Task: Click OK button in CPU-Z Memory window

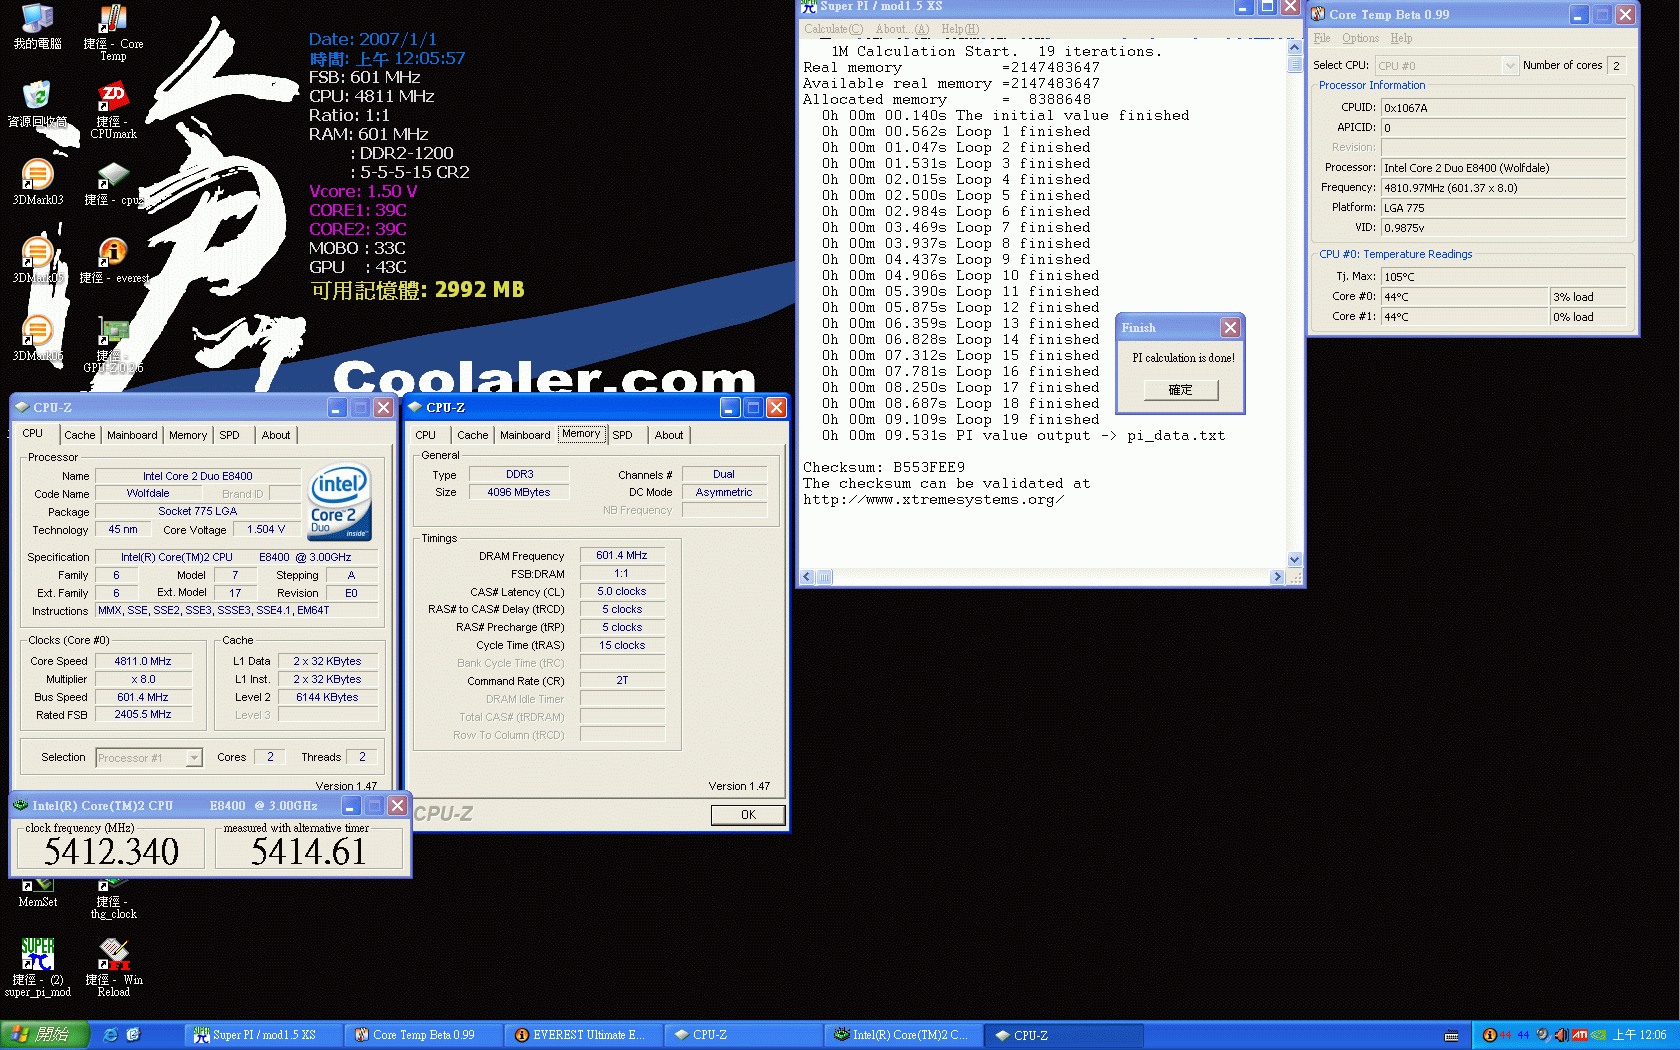Action: click(748, 815)
